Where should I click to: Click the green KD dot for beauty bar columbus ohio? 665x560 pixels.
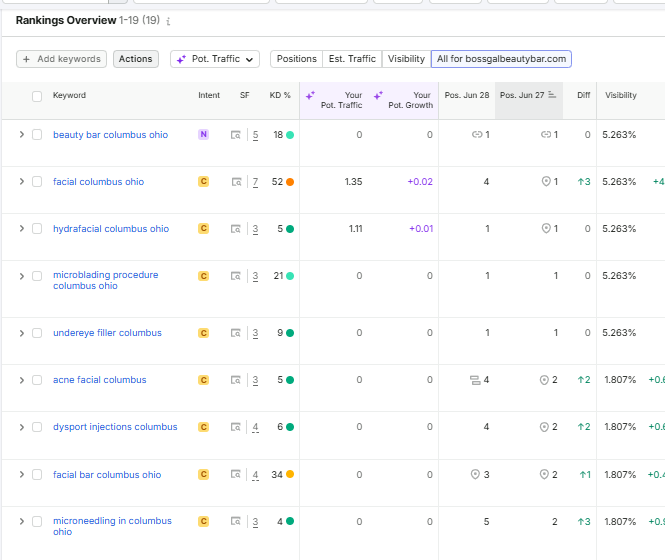[290, 135]
